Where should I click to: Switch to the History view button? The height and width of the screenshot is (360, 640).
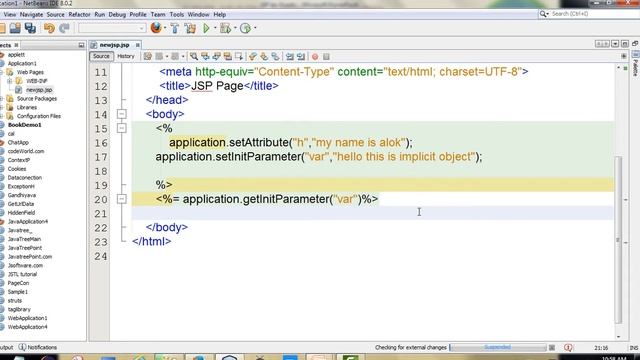point(126,56)
